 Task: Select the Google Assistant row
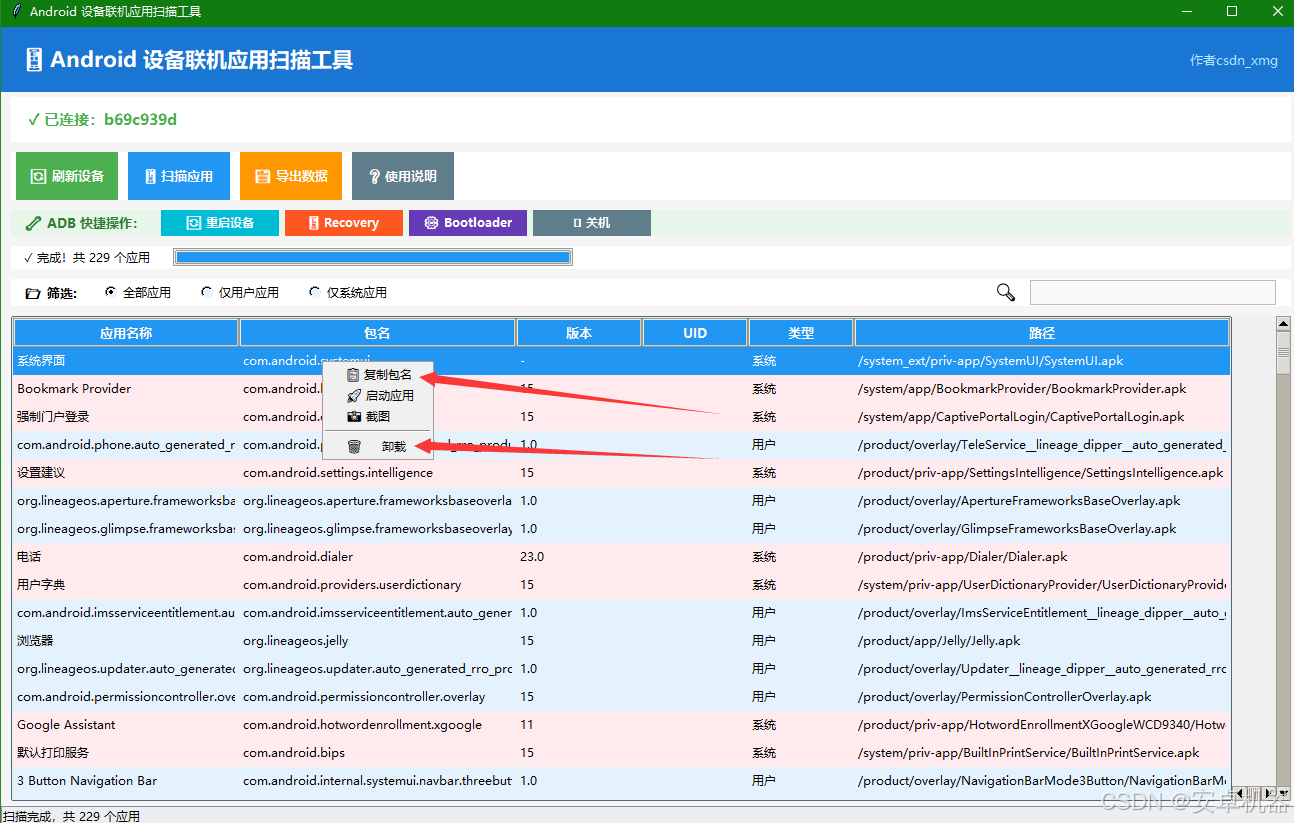[621, 725]
